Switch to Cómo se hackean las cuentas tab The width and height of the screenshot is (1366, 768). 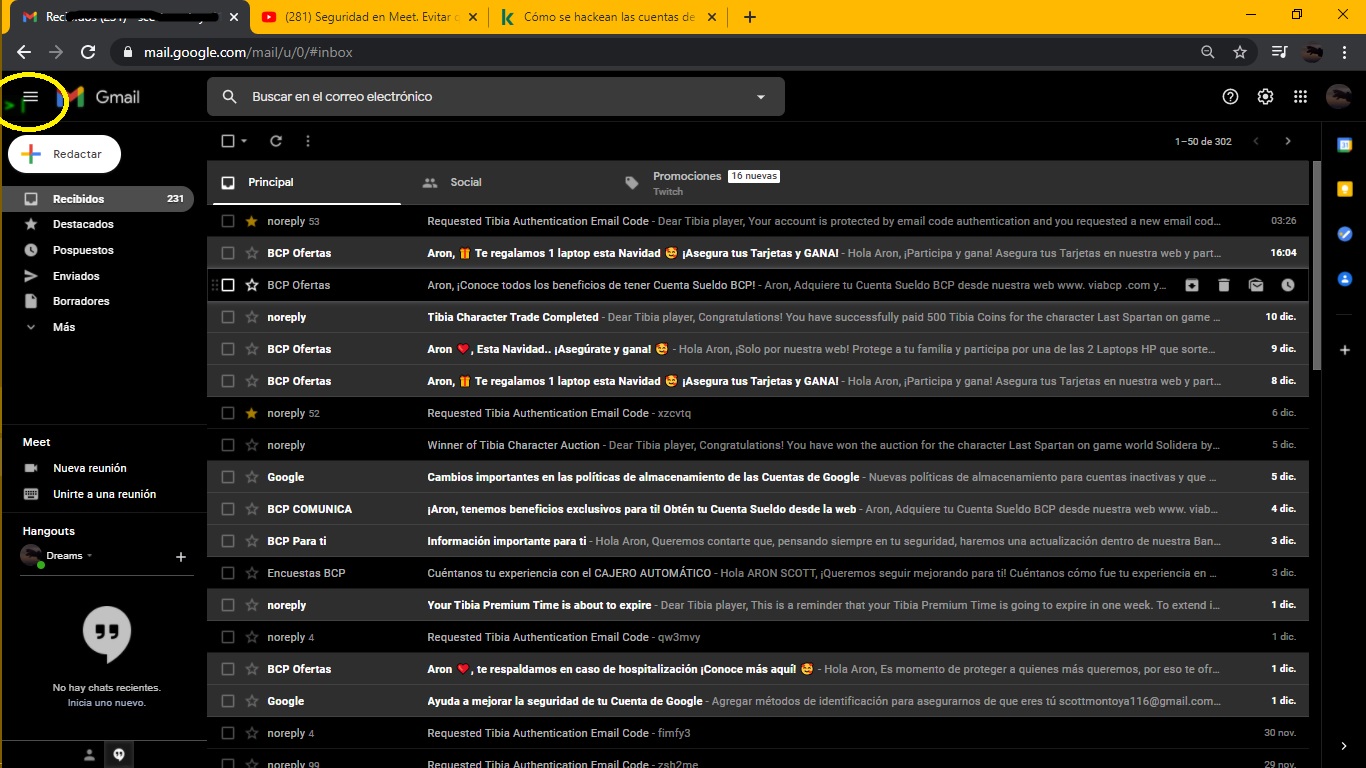pos(609,17)
